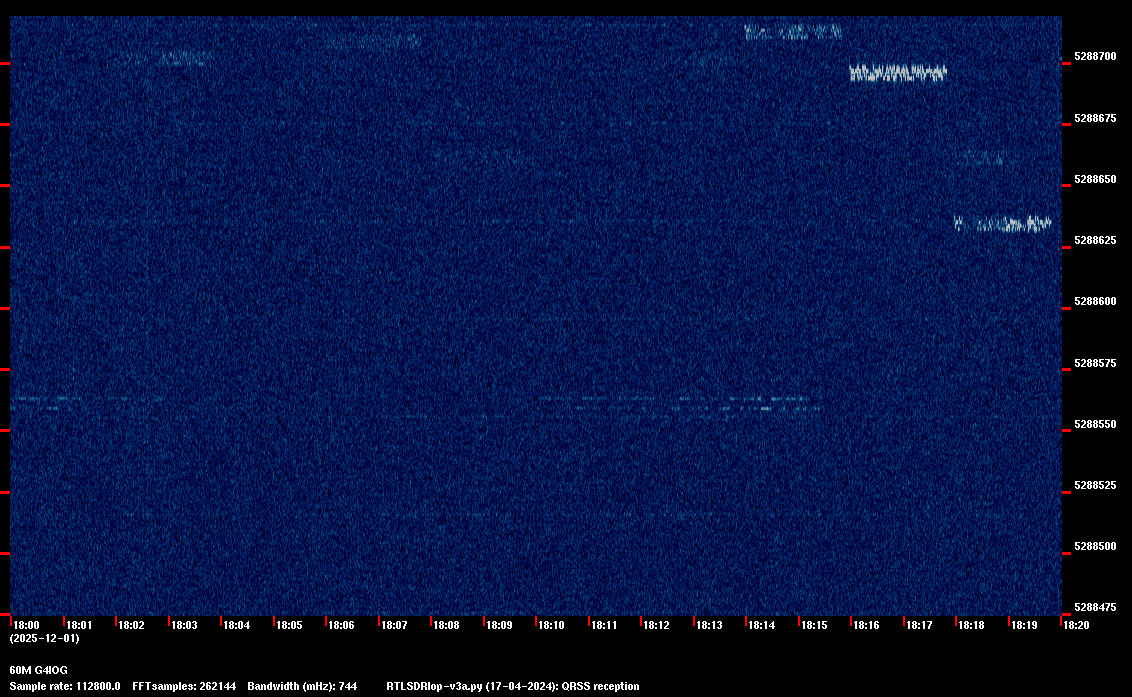
Task: Click the 18:16 time label
Action: point(866,625)
